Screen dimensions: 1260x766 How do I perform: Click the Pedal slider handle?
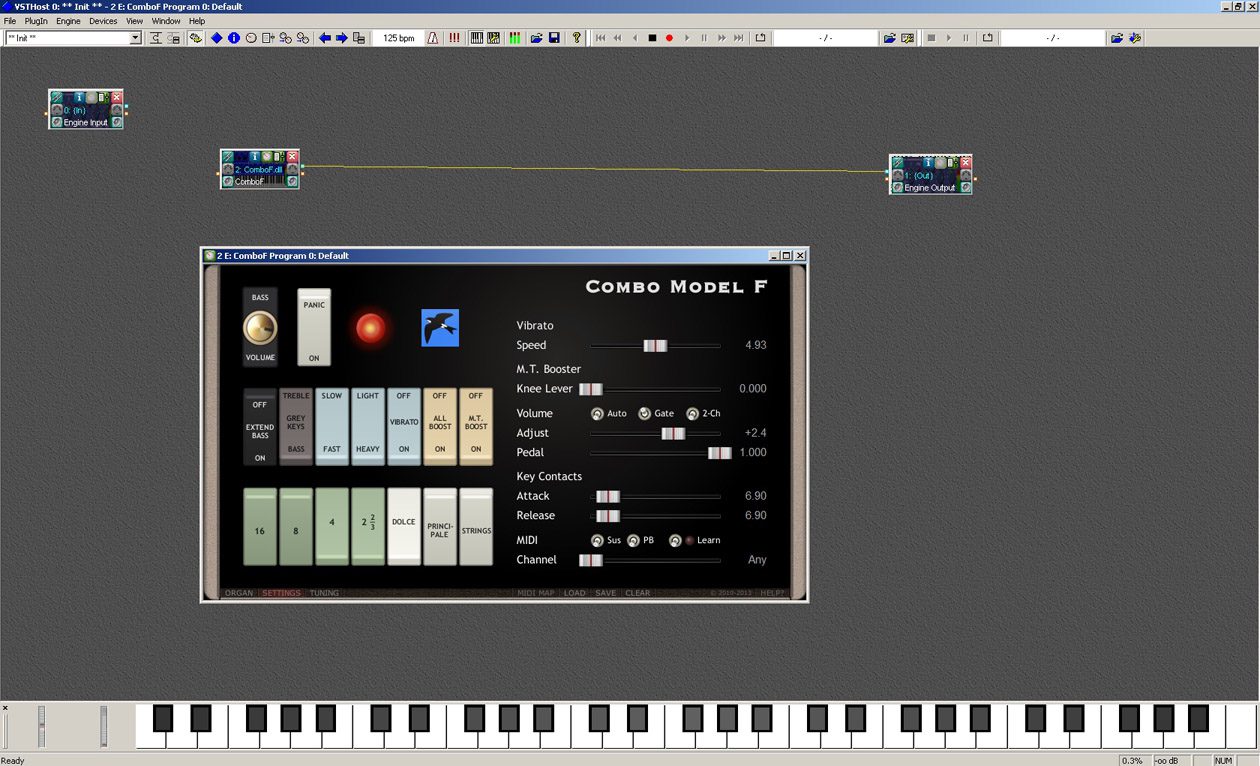pyautogui.click(x=720, y=453)
